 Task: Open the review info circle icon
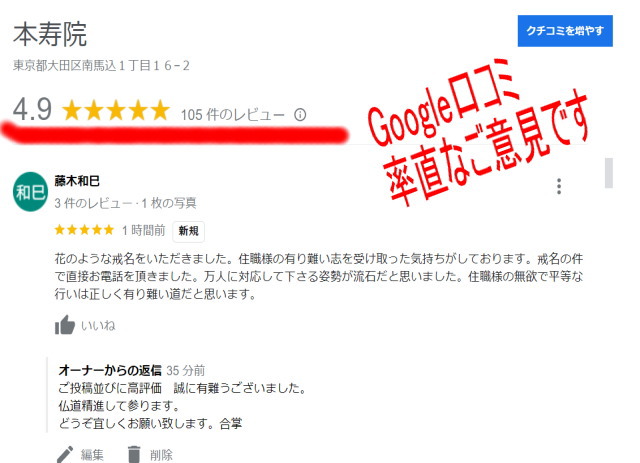(300, 115)
